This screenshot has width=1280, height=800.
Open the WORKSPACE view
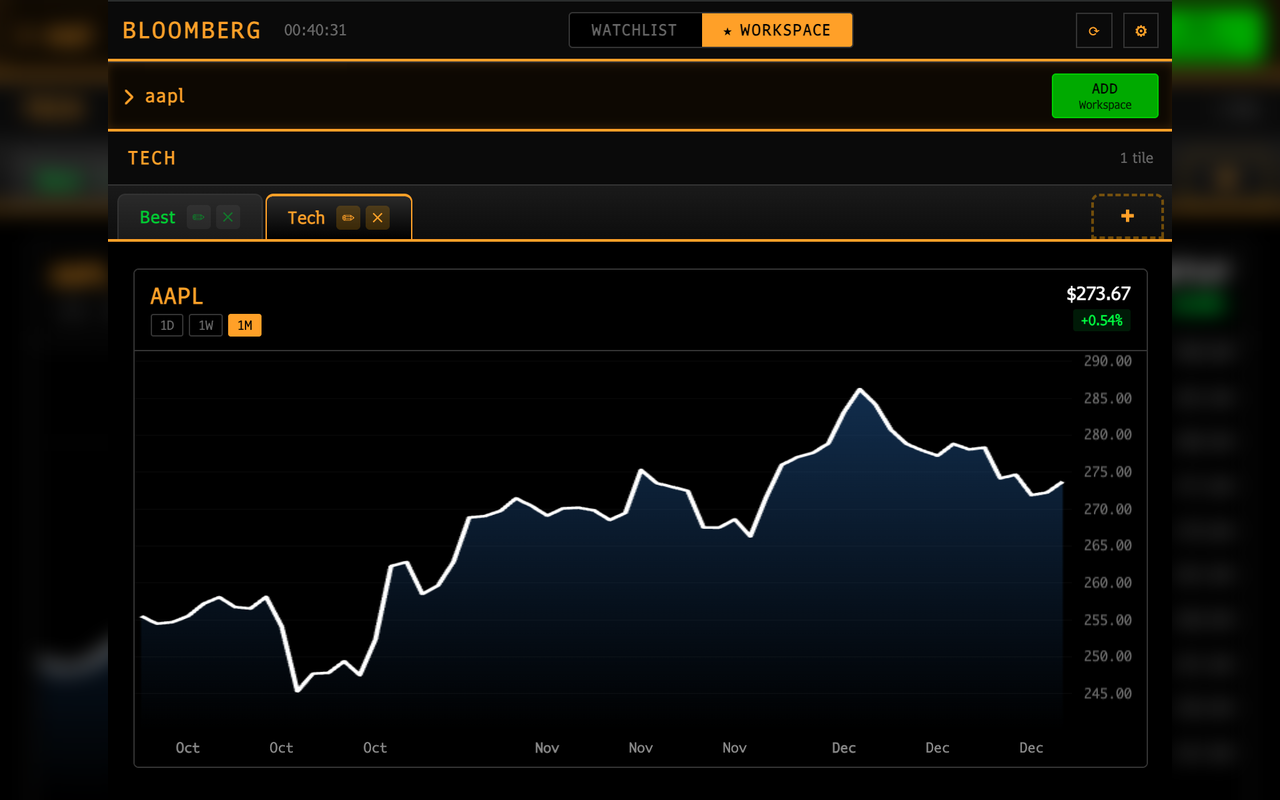(777, 30)
